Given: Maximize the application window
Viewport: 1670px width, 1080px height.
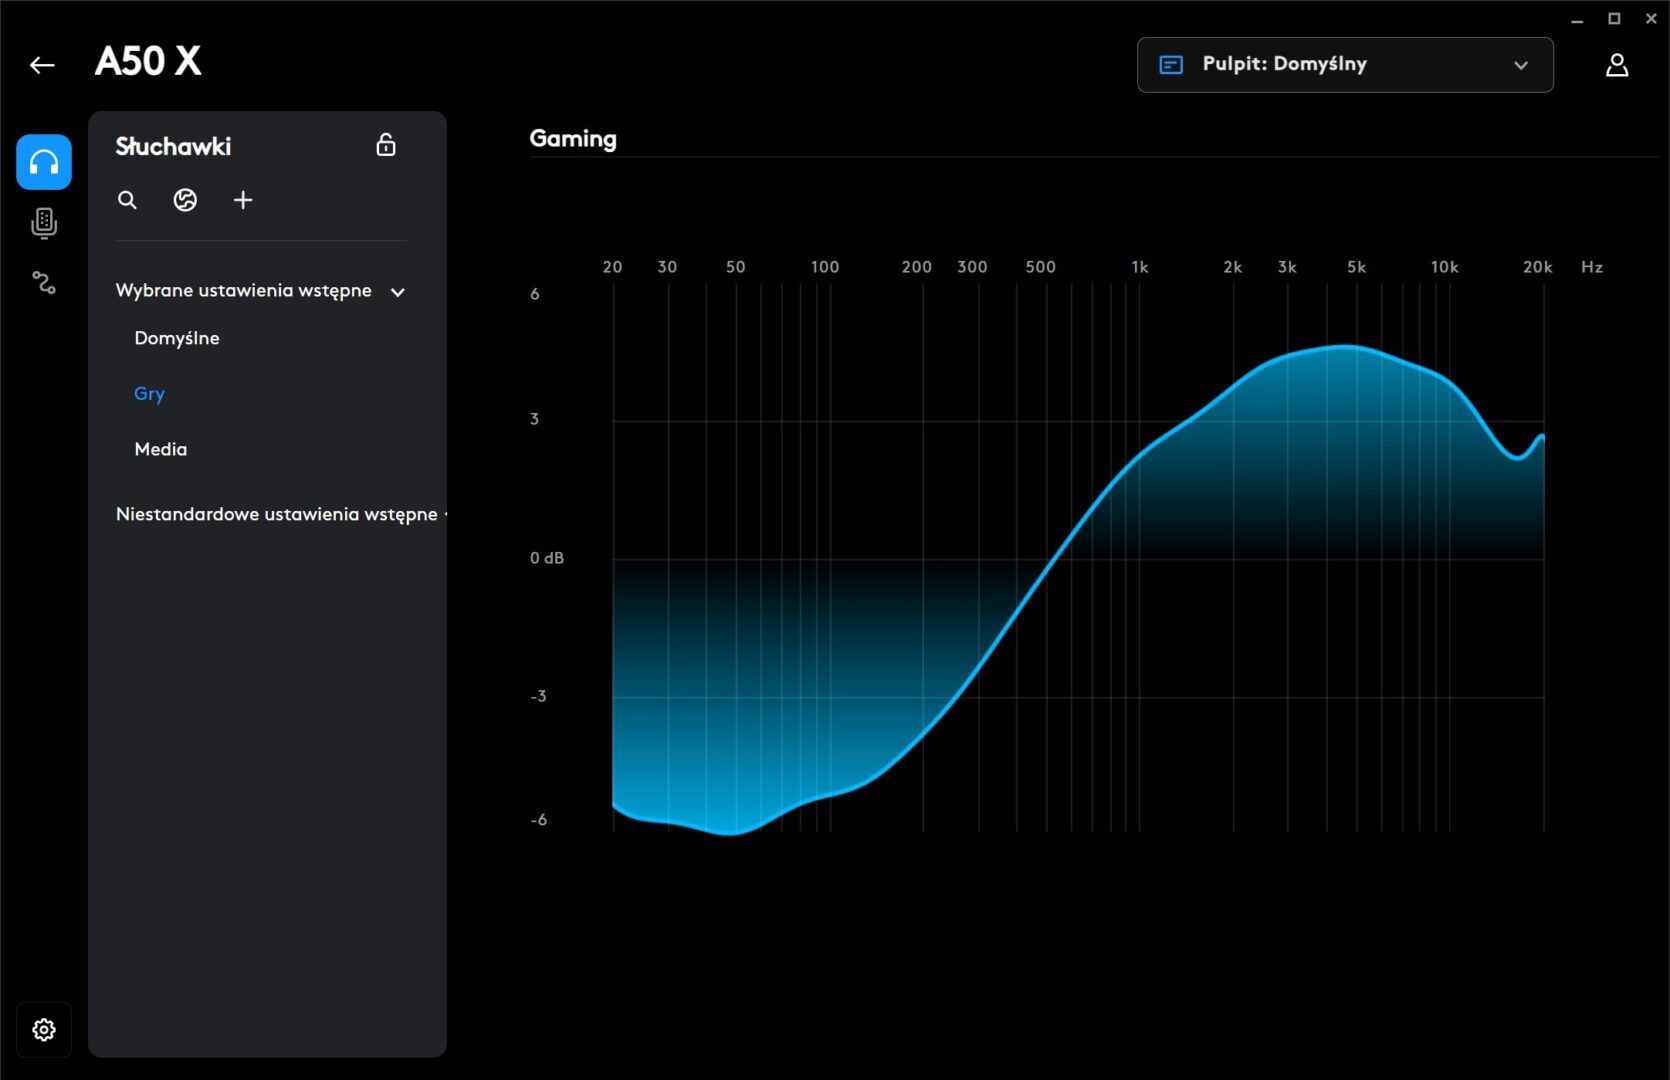Looking at the screenshot, I should pyautogui.click(x=1614, y=19).
